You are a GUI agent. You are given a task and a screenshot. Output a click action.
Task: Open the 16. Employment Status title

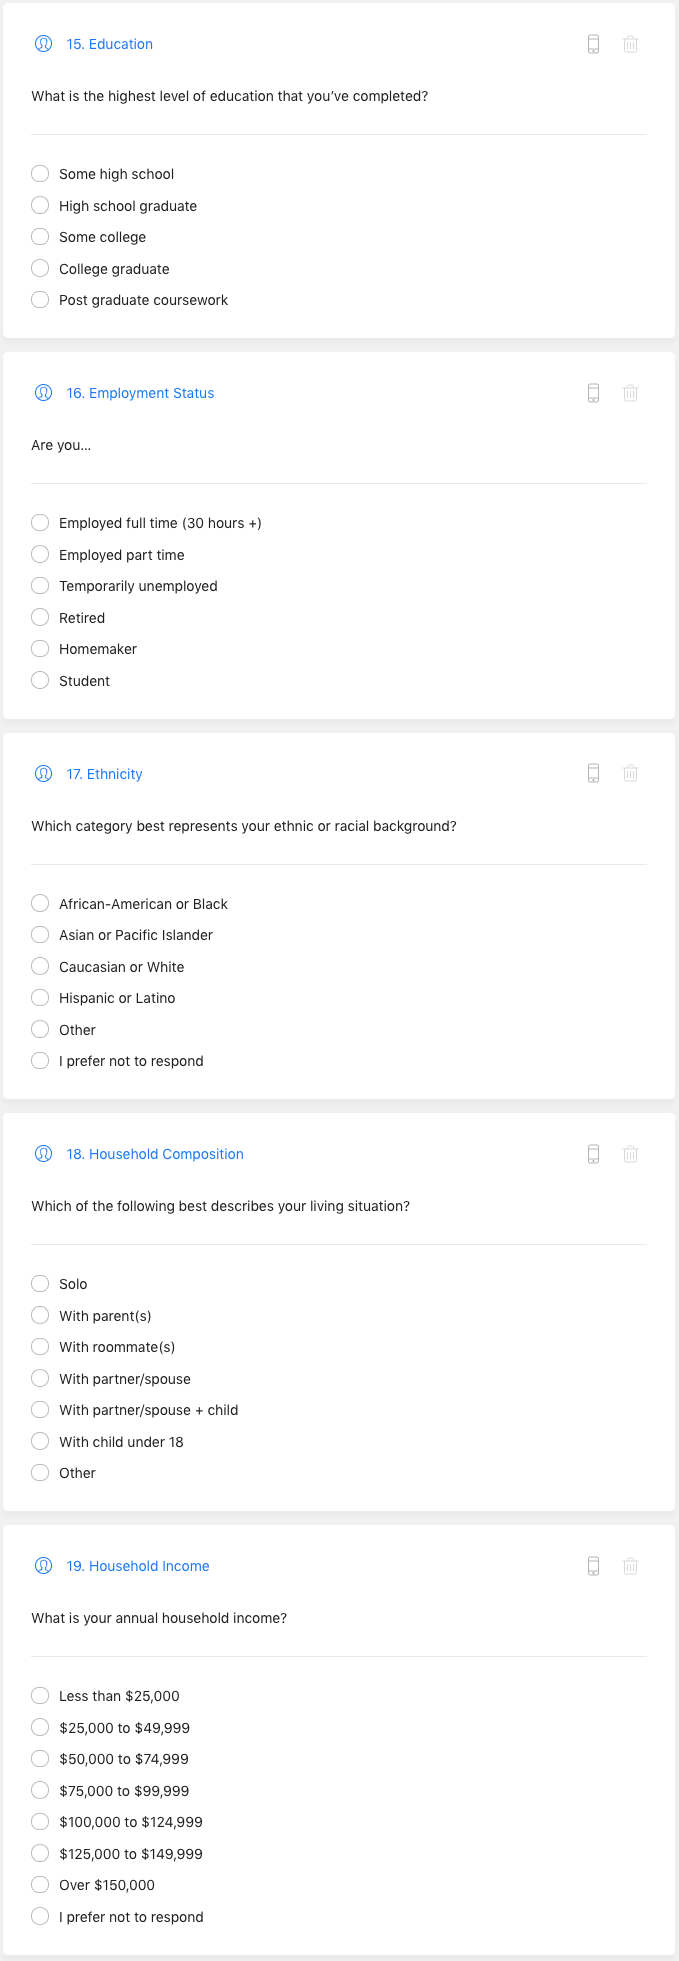coord(140,393)
